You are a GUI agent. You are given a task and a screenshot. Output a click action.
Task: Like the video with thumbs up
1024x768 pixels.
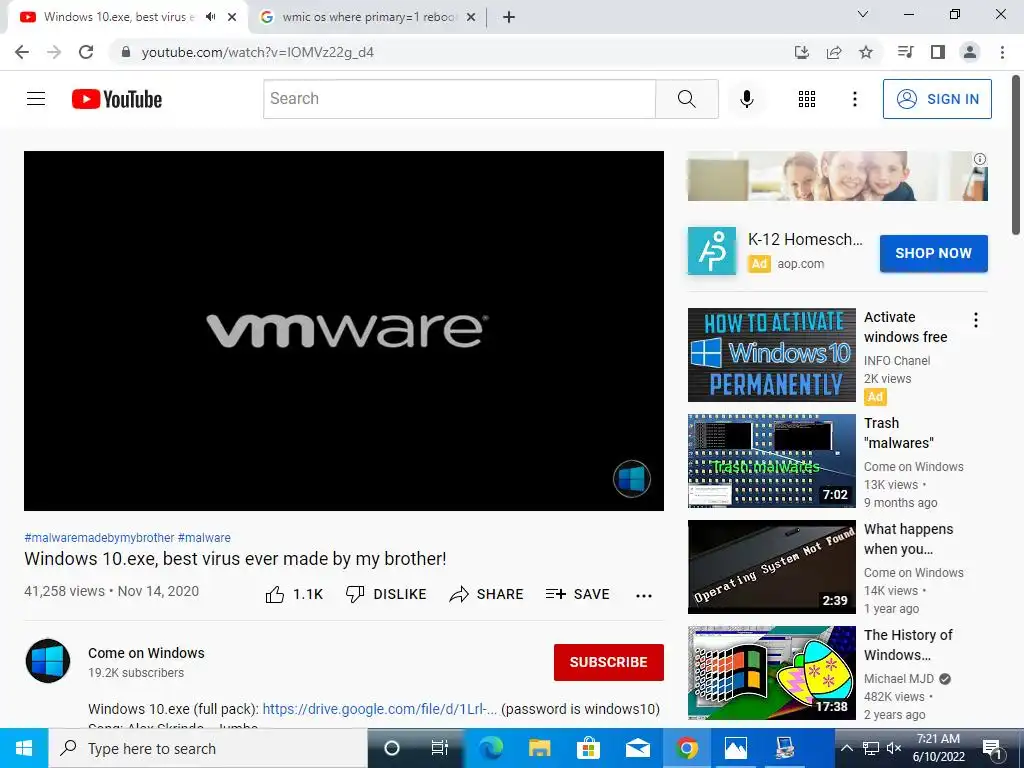point(295,594)
